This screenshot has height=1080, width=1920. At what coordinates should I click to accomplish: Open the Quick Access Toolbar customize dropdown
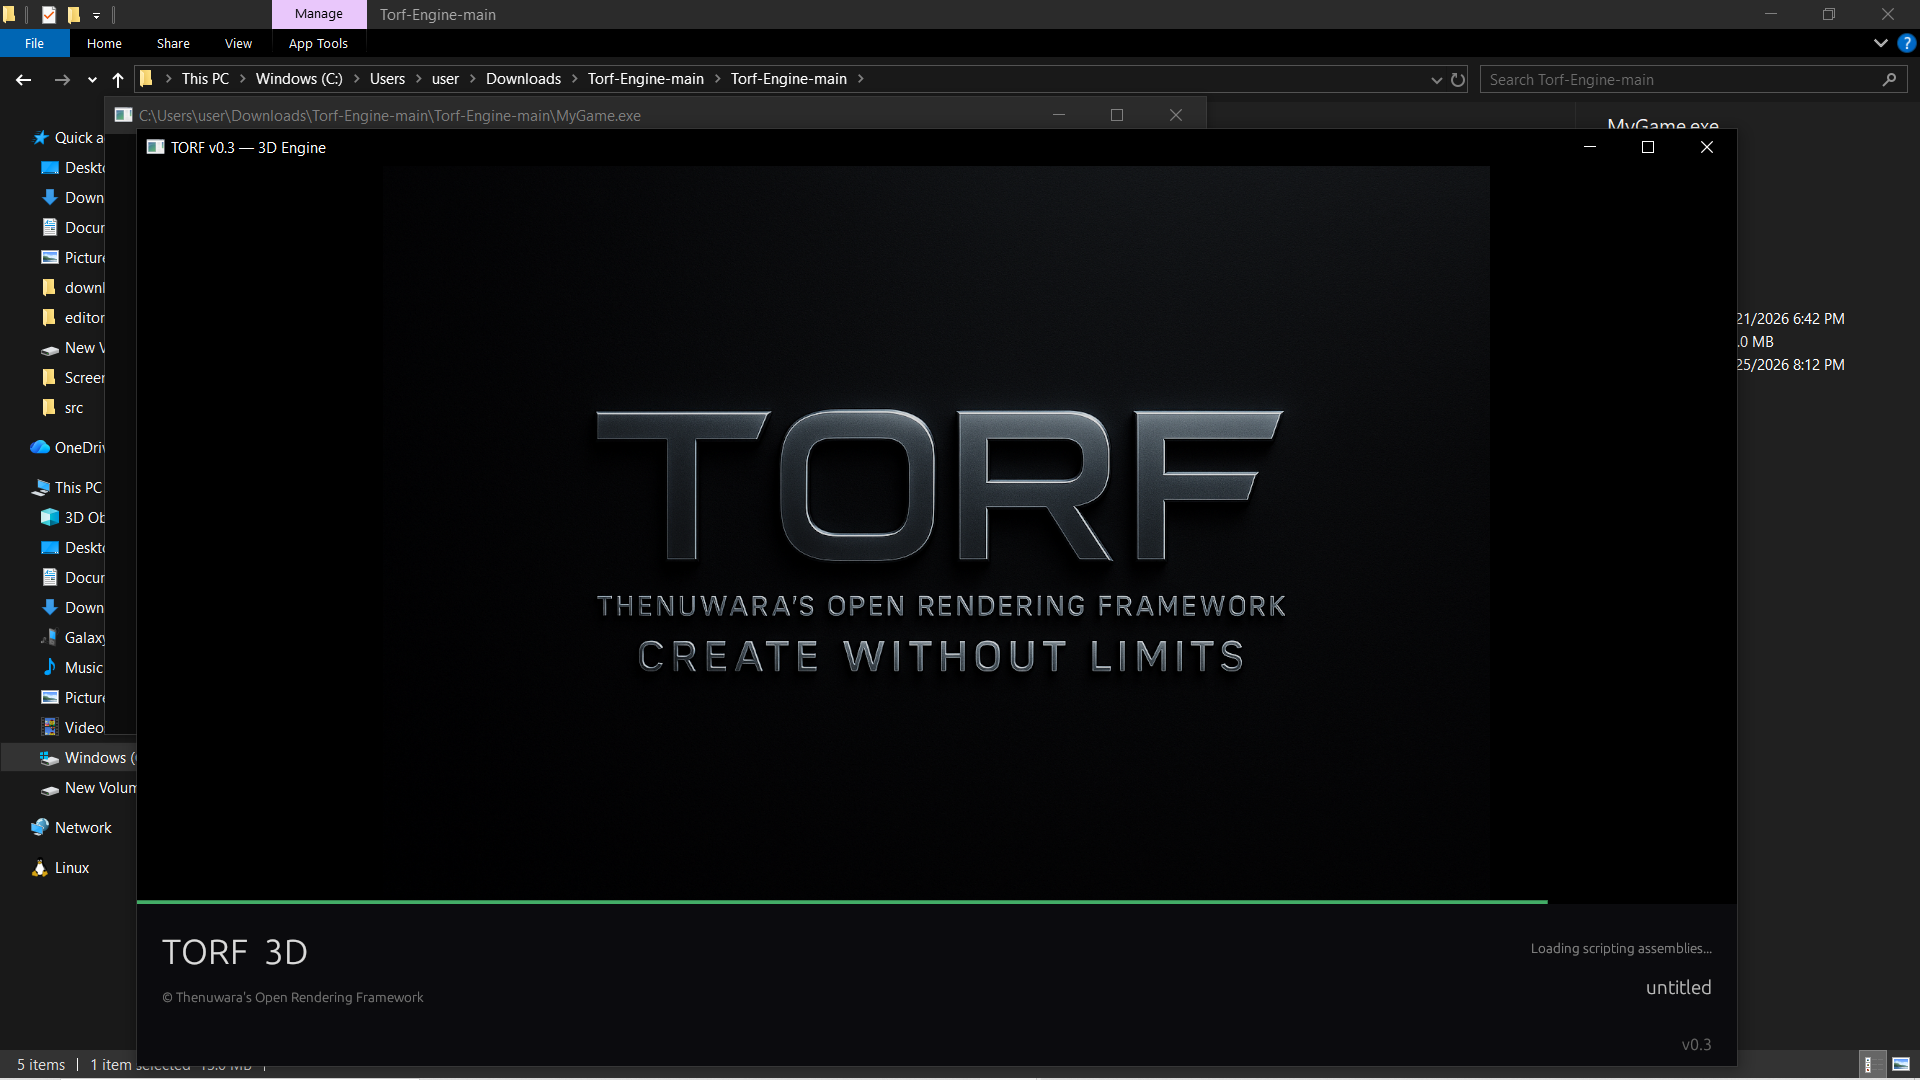pos(96,15)
